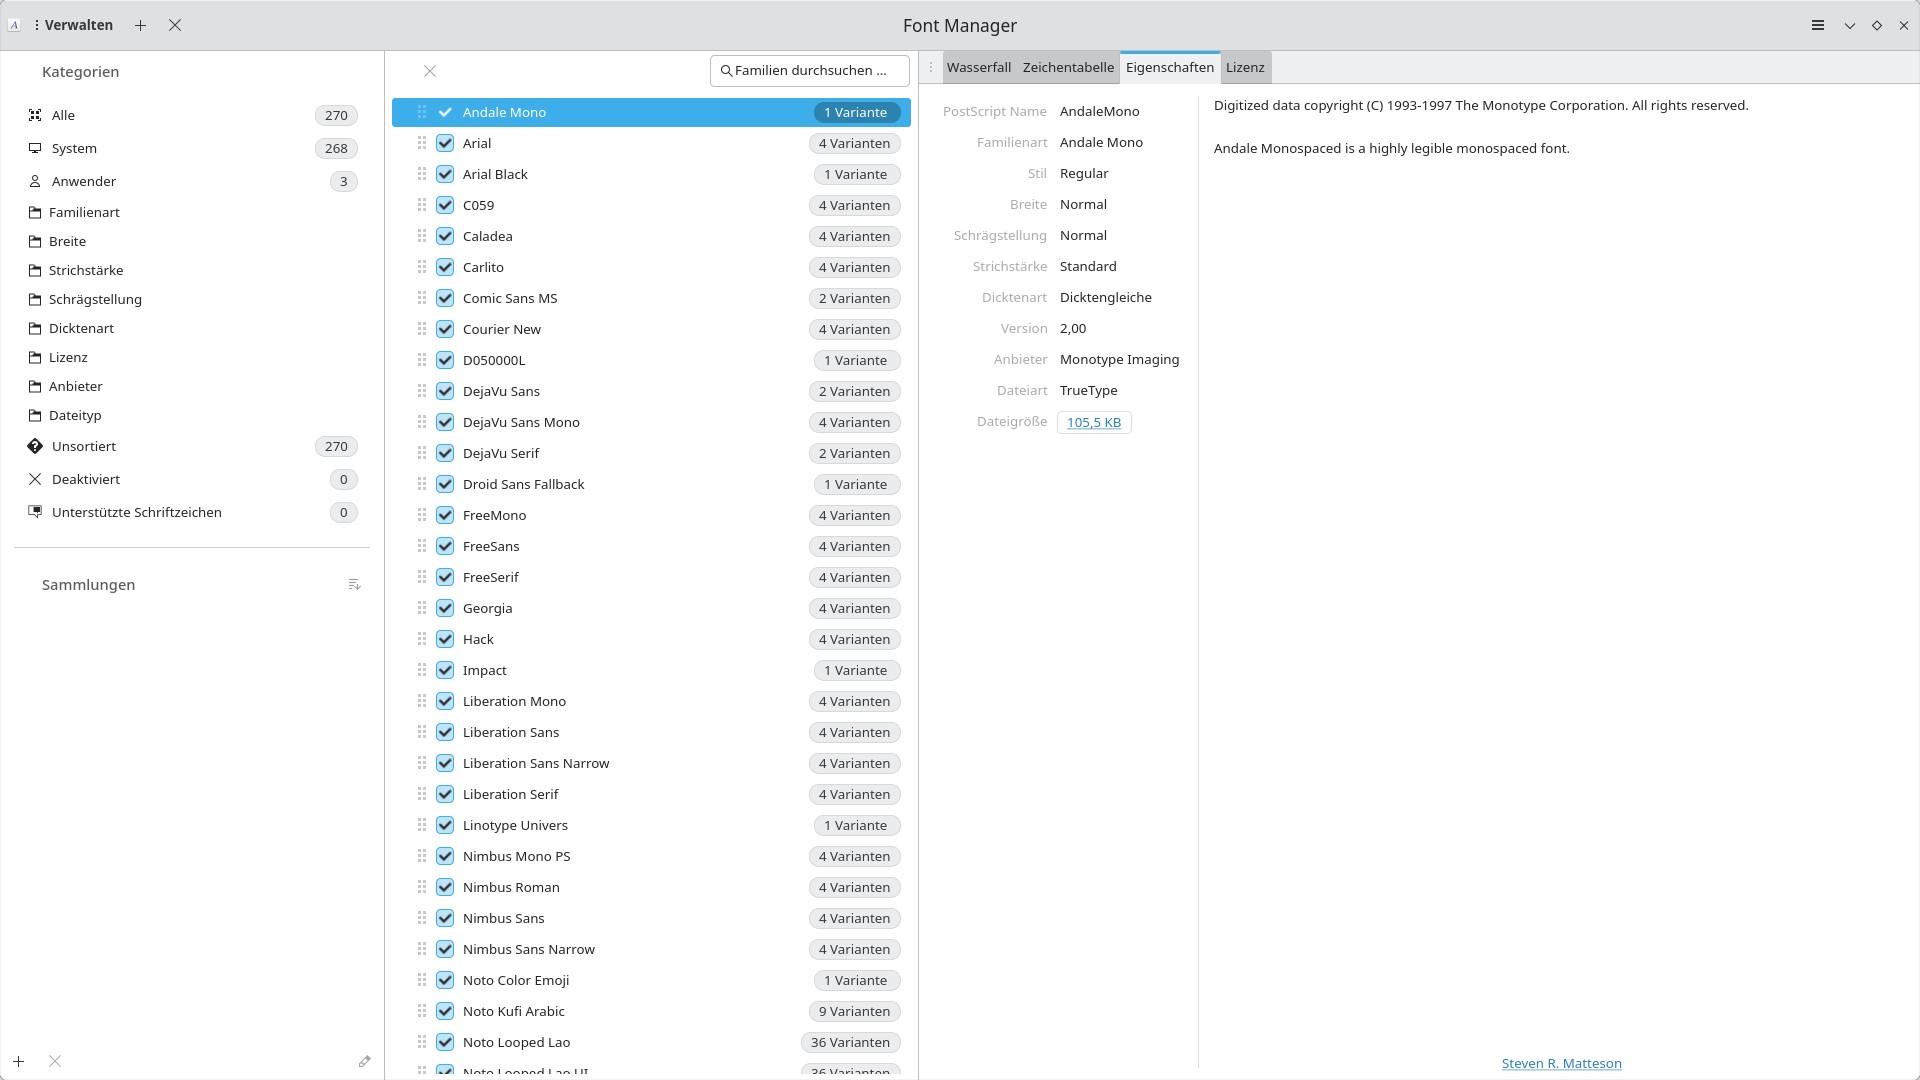
Task: Select the Linotype Univers font
Action: tap(651, 825)
